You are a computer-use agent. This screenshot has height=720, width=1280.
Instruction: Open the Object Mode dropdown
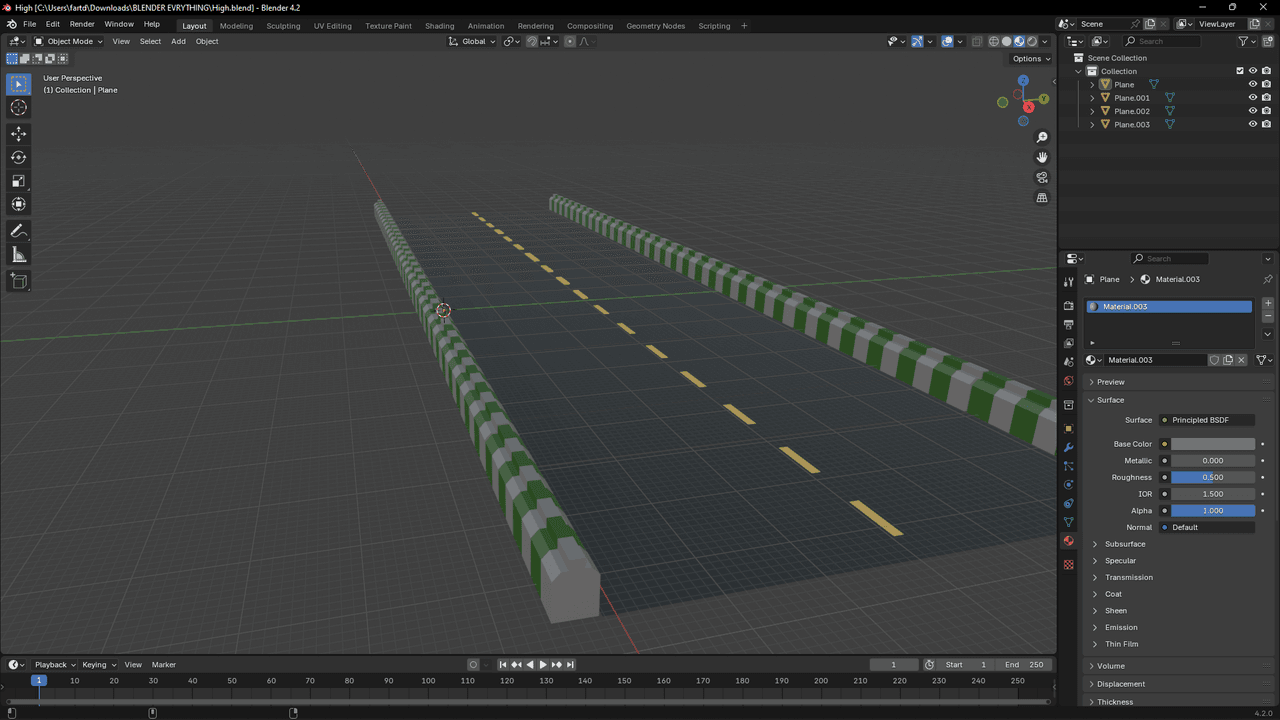coord(69,41)
